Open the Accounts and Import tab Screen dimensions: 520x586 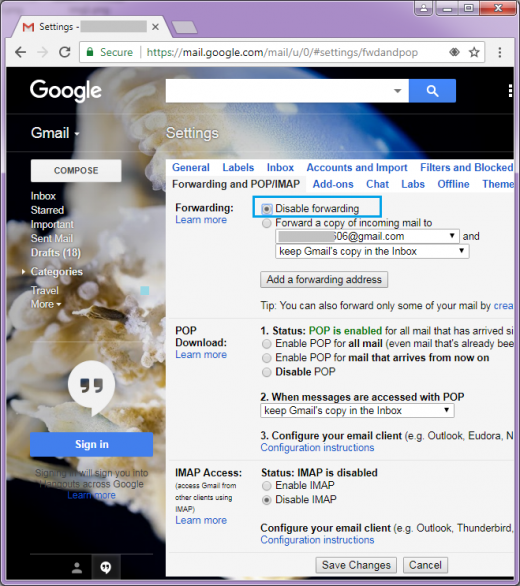357,167
